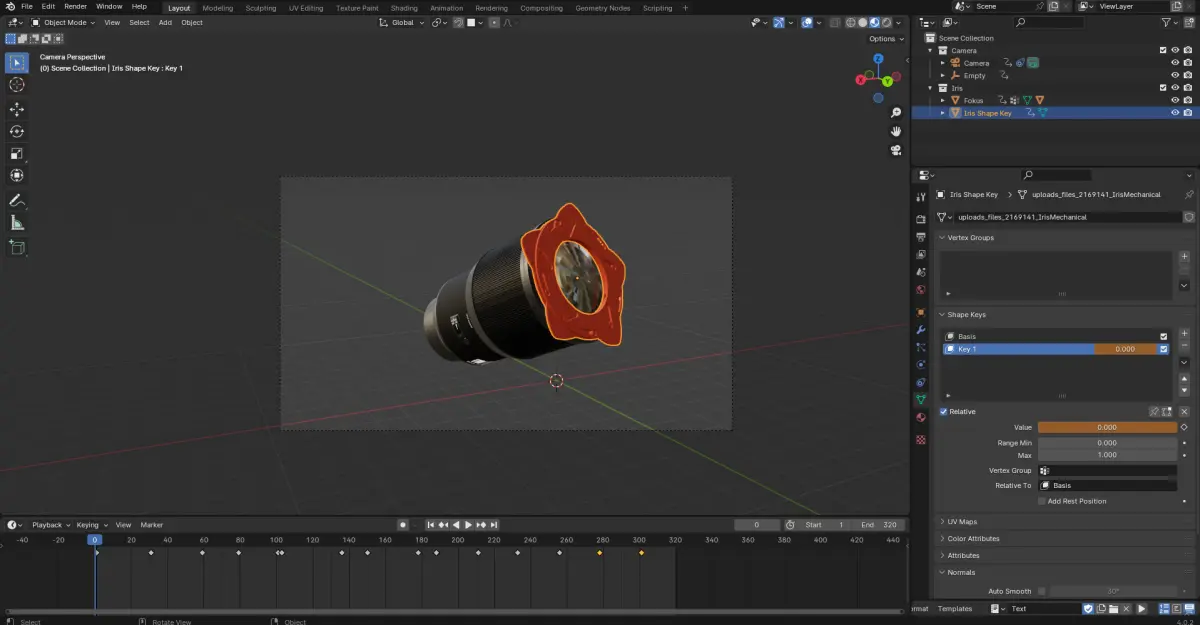The height and width of the screenshot is (625, 1200).
Task: Click the Z axis on navigation gizmo
Action: [878, 59]
